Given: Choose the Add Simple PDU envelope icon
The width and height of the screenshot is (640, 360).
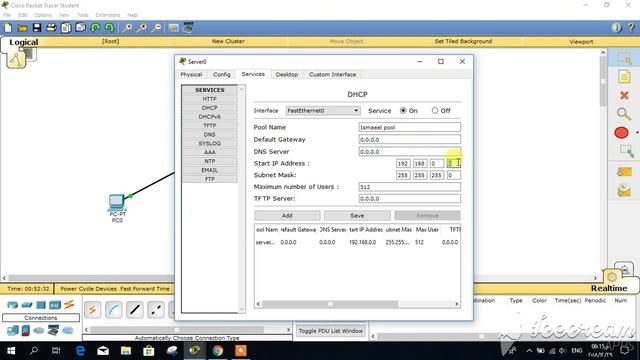Looking at the screenshot, I should [x=624, y=172].
